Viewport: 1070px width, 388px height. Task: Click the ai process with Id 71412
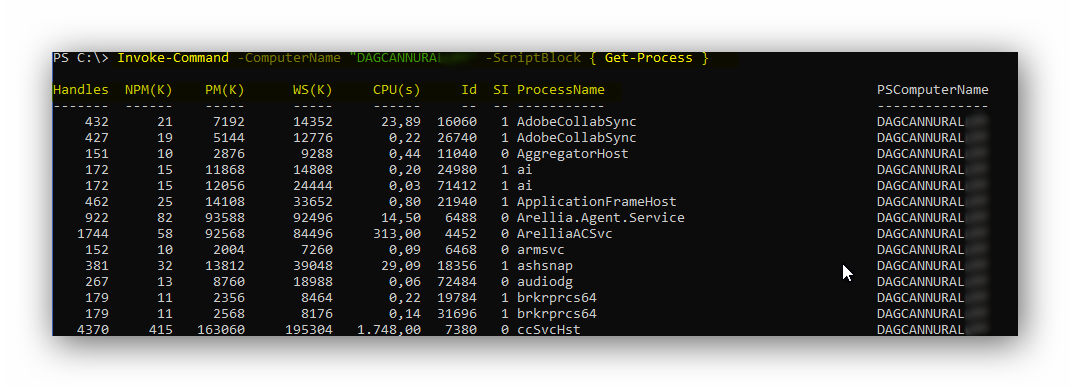[525, 186]
